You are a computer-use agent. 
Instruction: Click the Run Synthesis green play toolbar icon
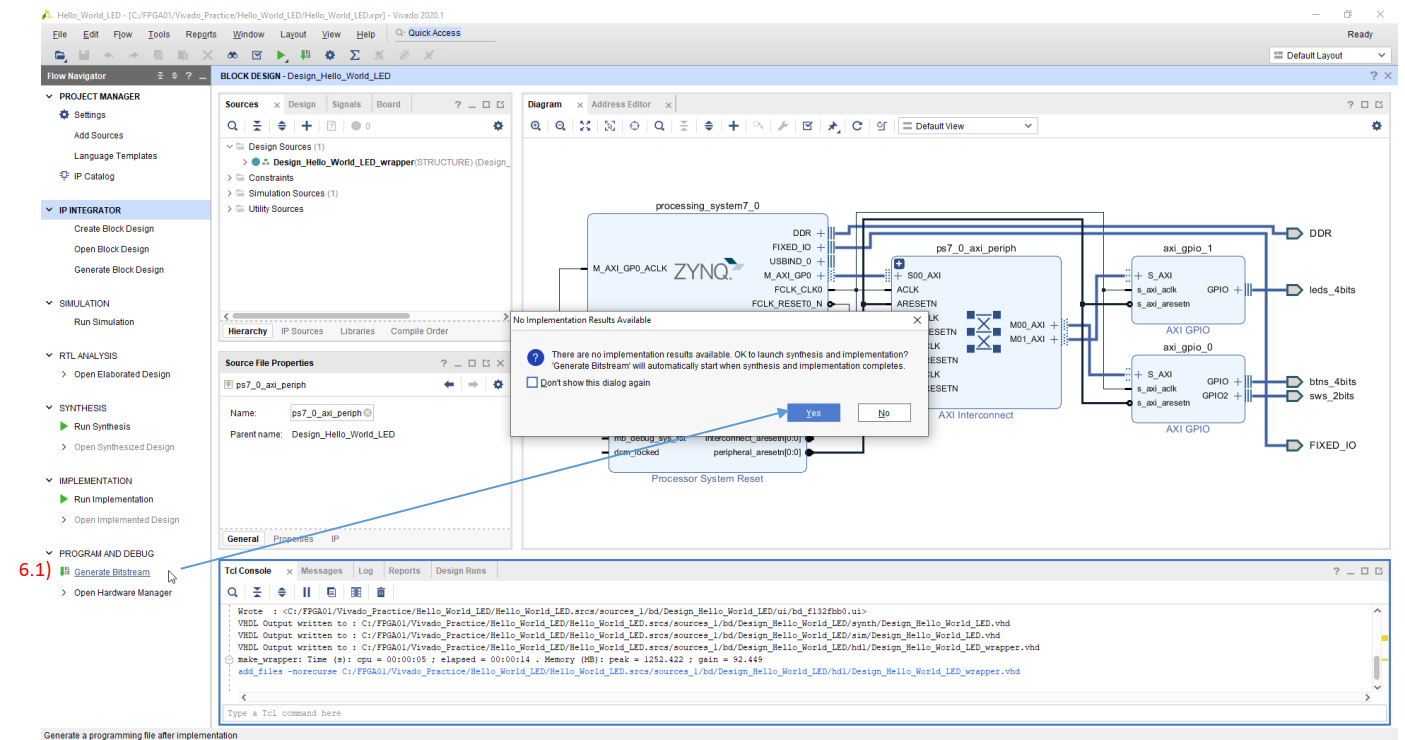pyautogui.click(x=282, y=55)
